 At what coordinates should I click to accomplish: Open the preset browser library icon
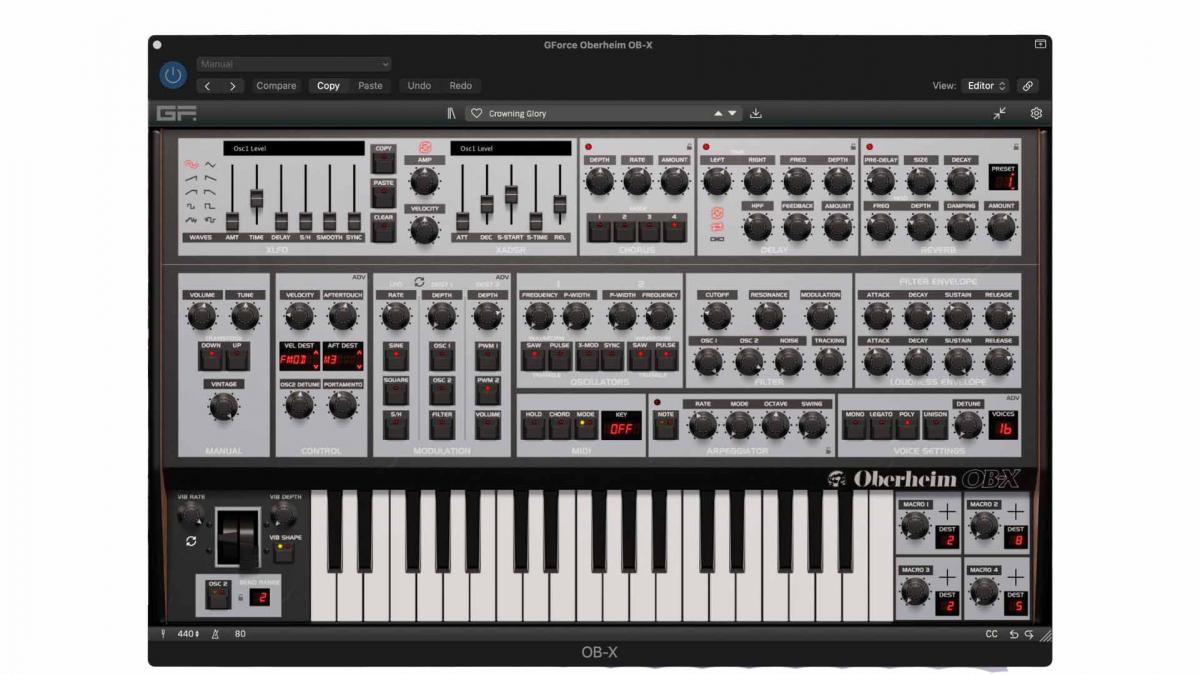coord(451,113)
